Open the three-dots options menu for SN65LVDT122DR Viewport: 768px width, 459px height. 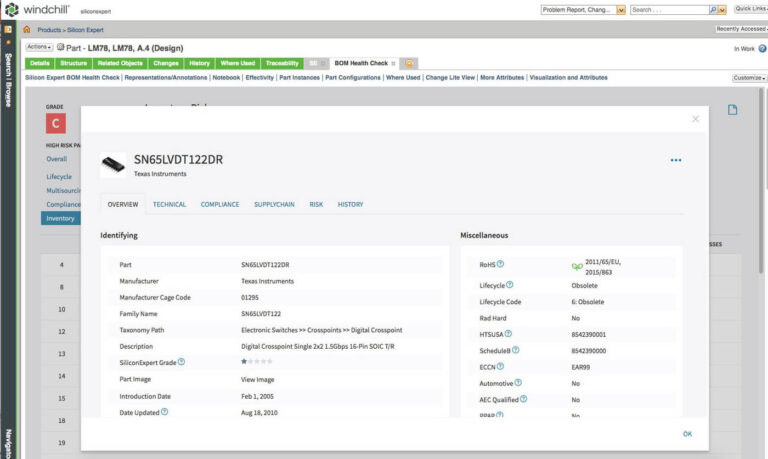point(676,160)
